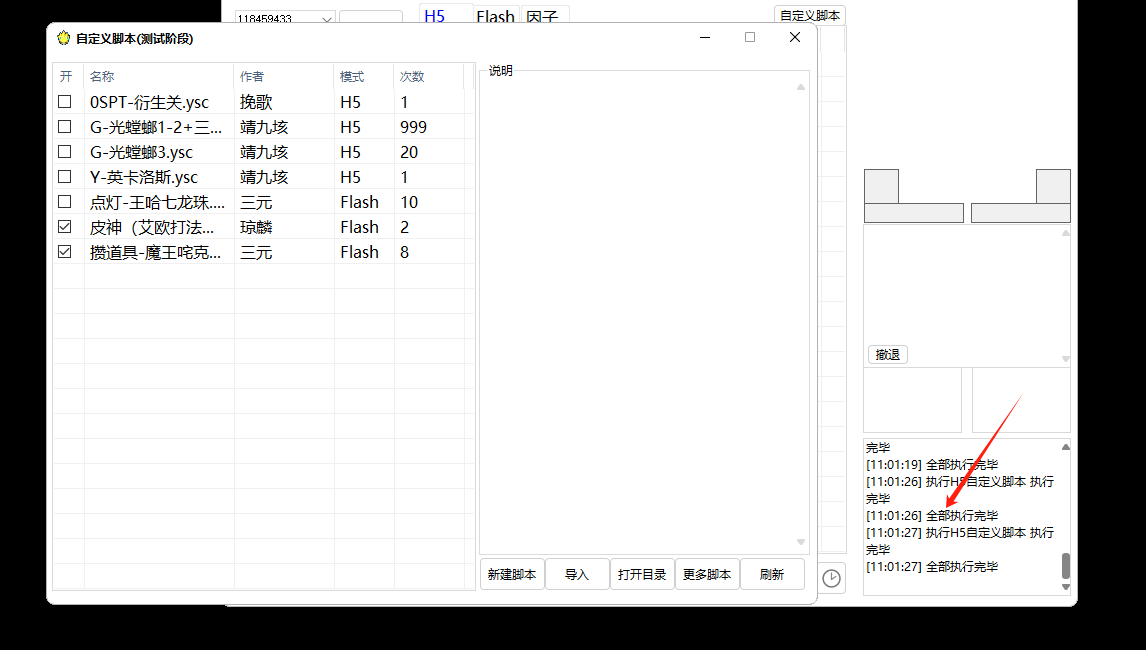Click the 新建脚本 button
This screenshot has height=650, width=1146.
tap(512, 575)
